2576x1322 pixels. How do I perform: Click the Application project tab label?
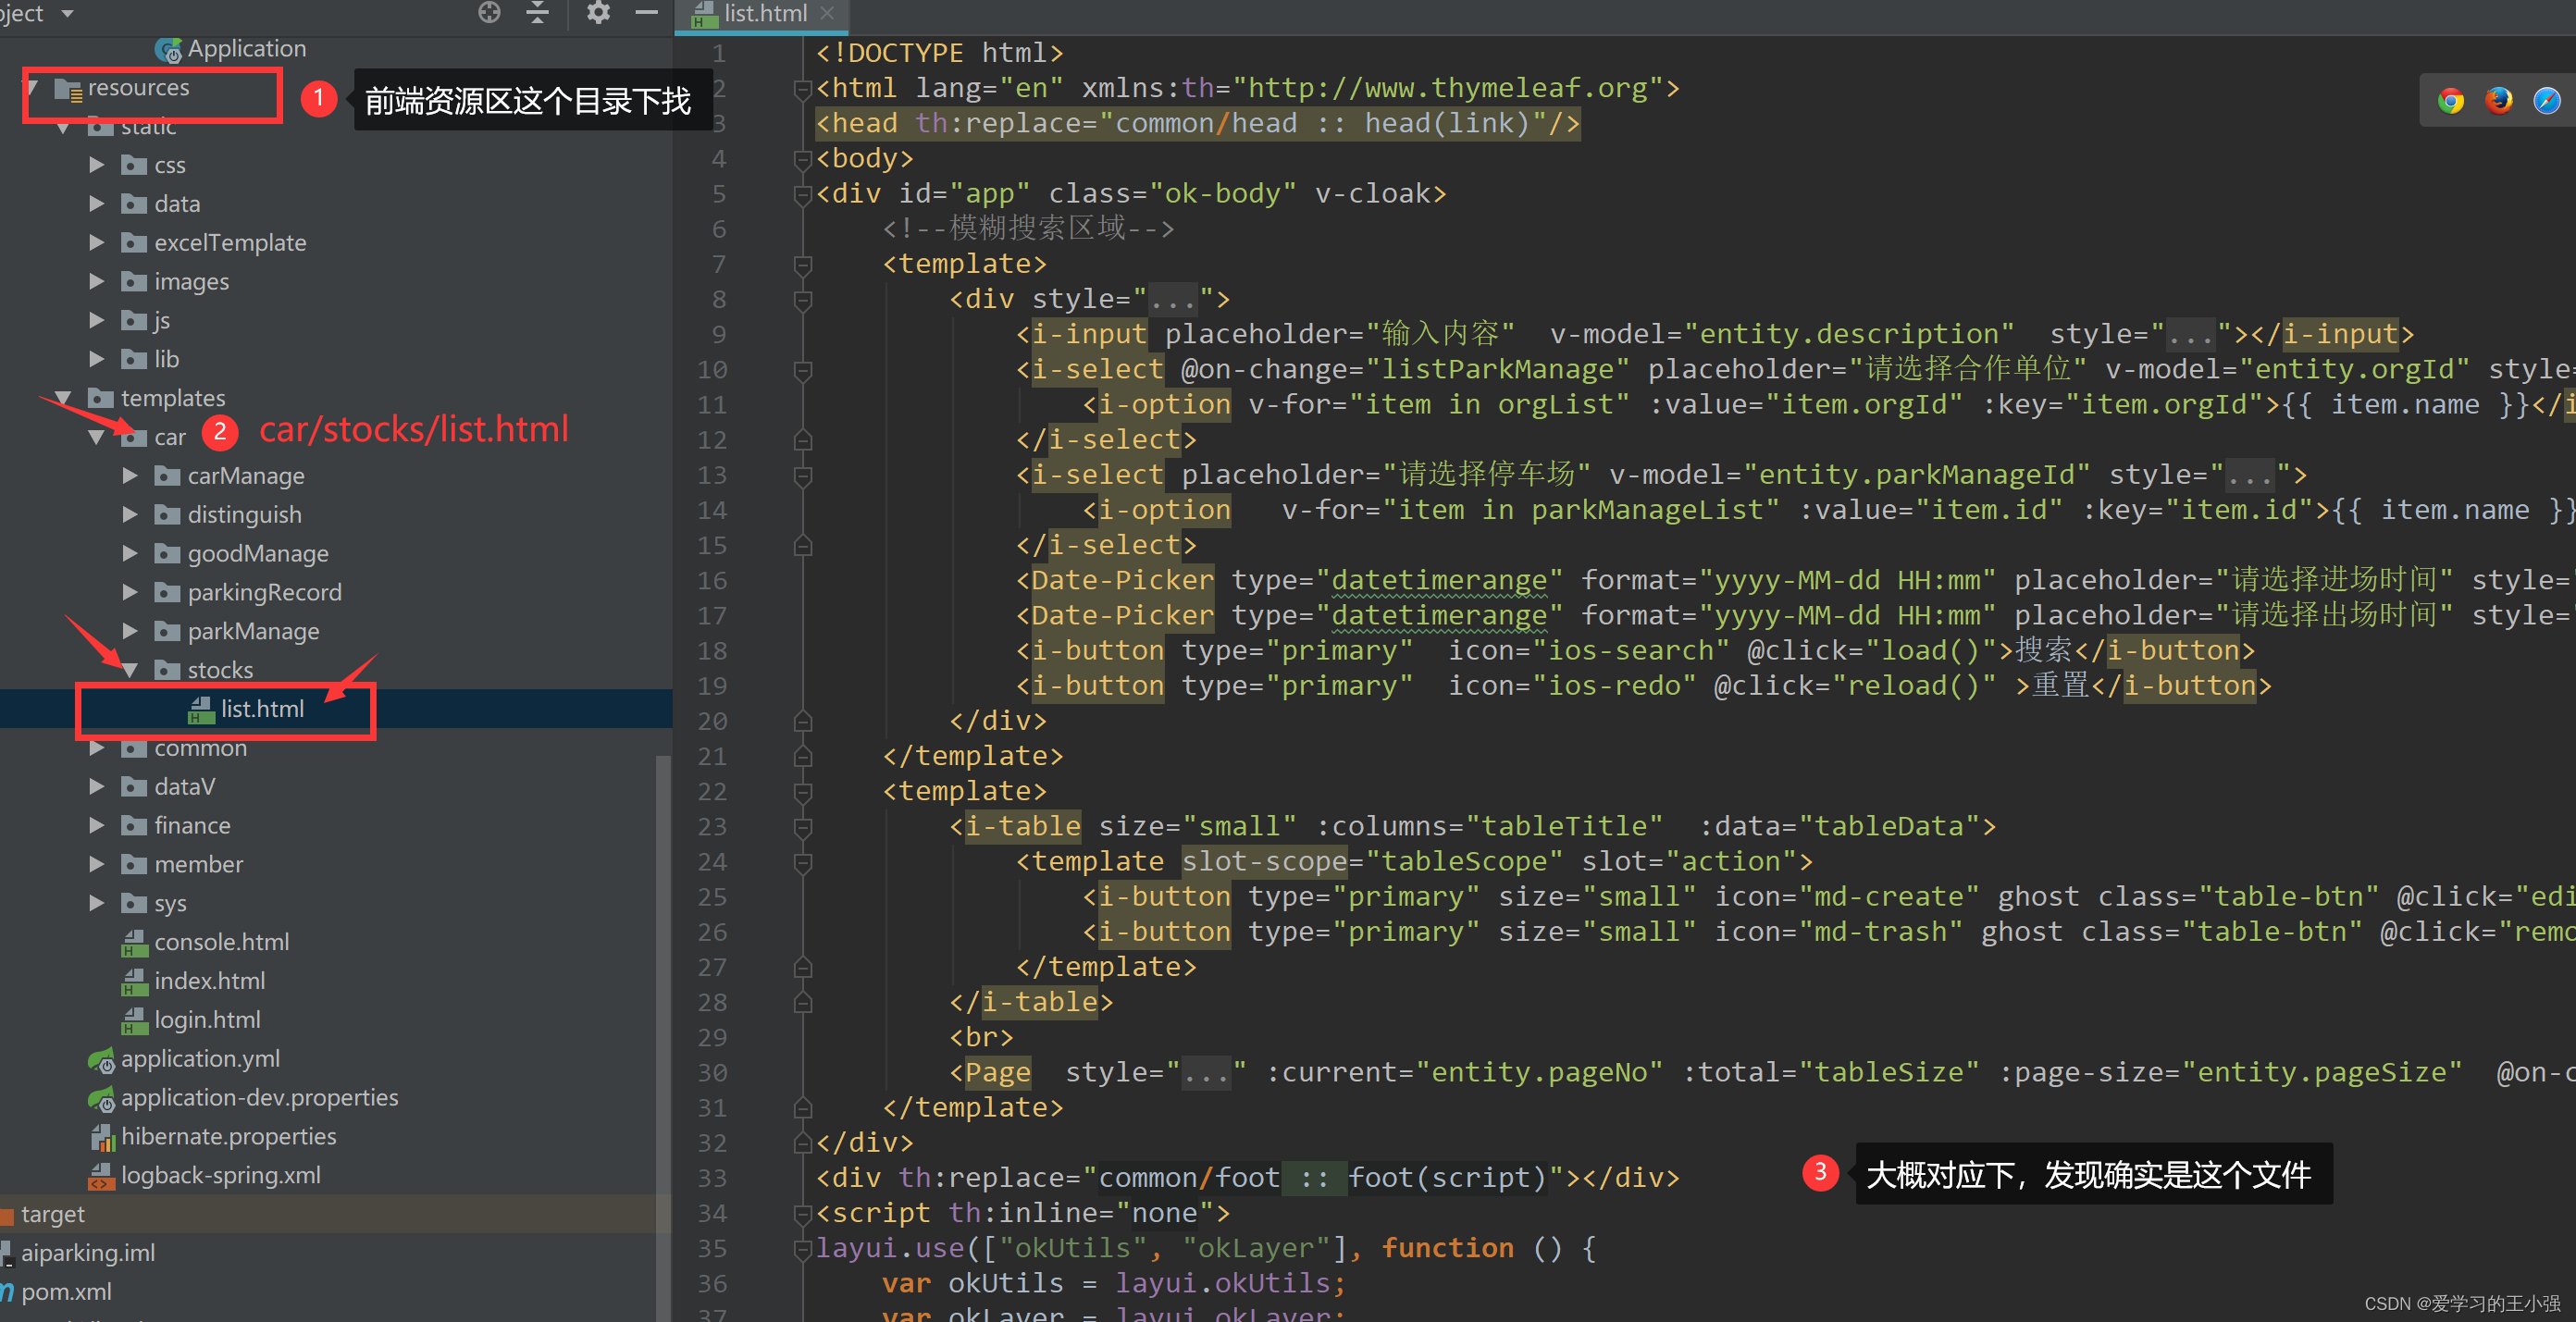[x=248, y=47]
